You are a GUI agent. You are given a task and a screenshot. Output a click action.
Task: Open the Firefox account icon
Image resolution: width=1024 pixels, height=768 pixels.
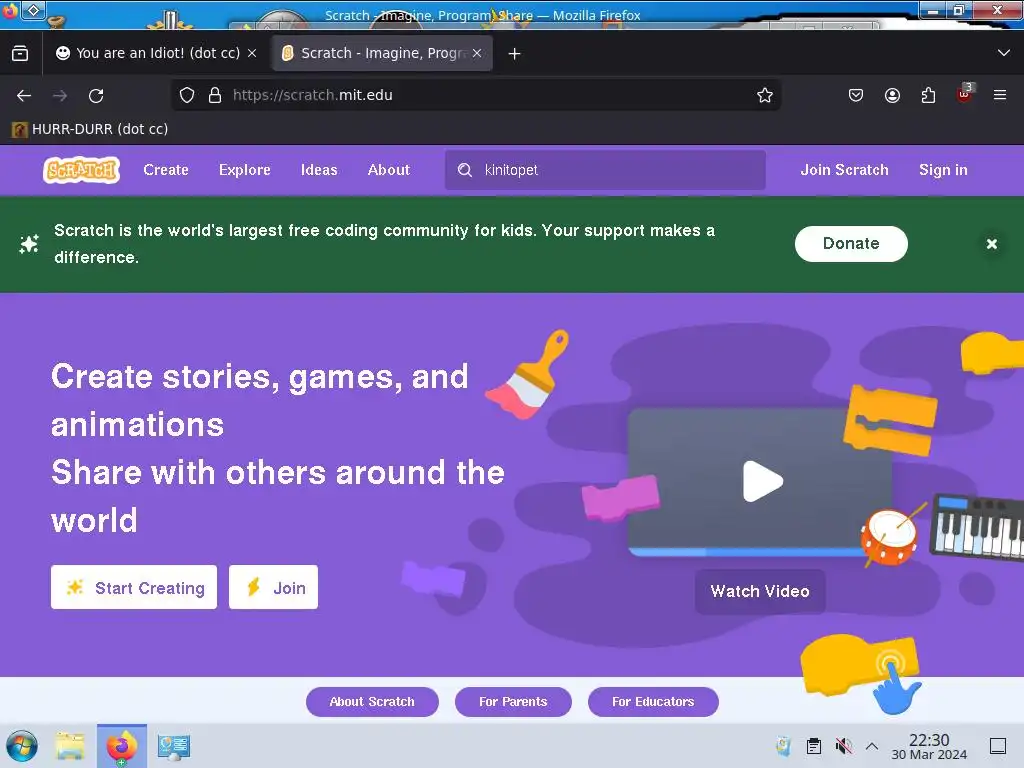click(x=892, y=95)
